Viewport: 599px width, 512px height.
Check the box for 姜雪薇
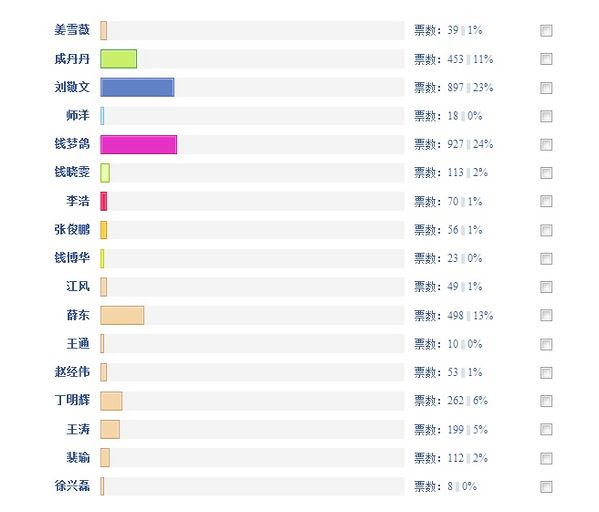click(546, 31)
